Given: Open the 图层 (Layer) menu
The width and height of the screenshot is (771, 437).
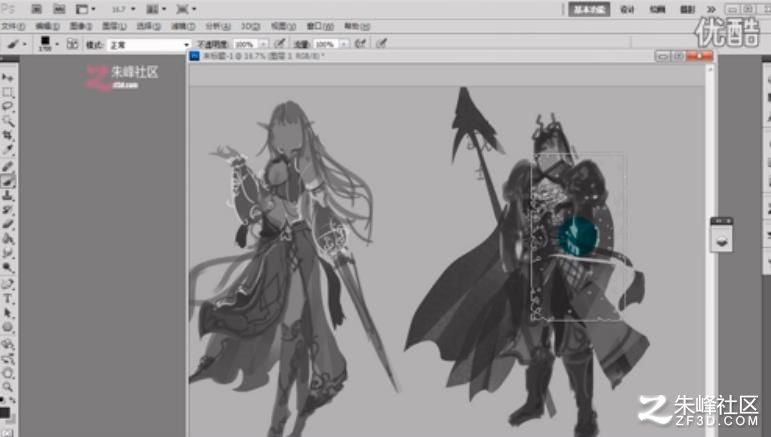Looking at the screenshot, I should (114, 26).
